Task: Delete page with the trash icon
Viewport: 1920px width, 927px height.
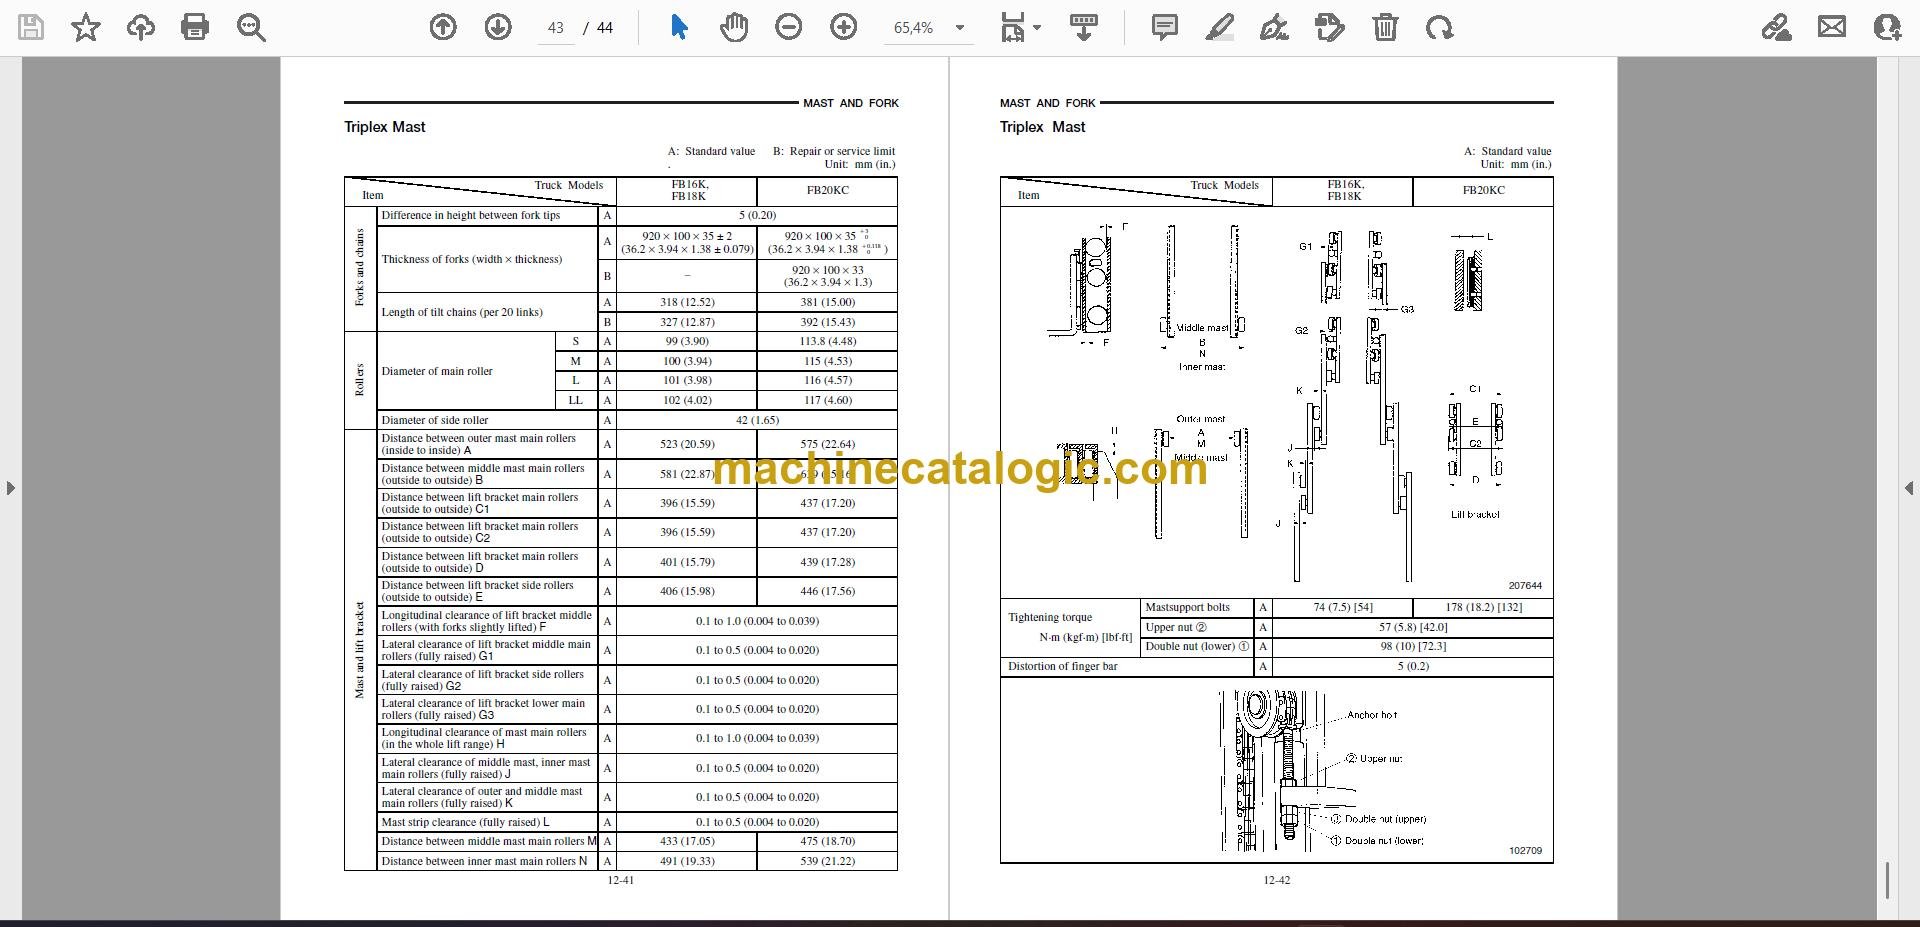Action: click(x=1385, y=28)
